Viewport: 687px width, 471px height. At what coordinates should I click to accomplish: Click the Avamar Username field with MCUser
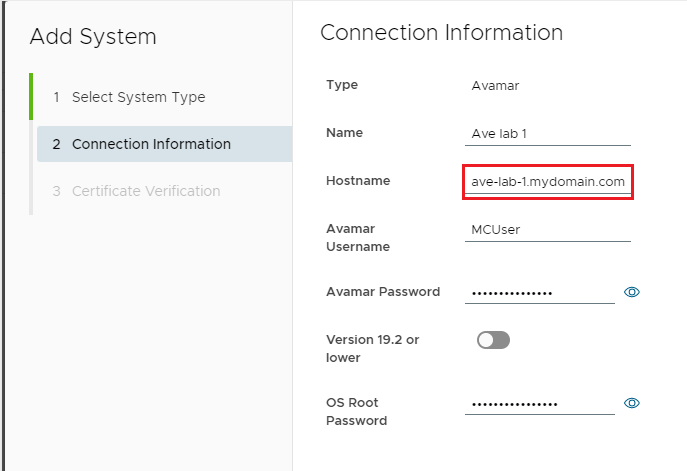[x=548, y=229]
